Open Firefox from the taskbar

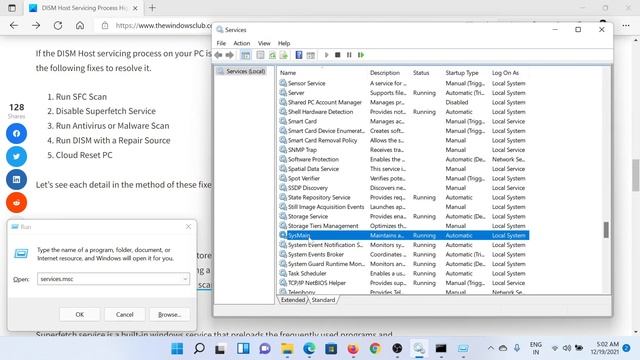[x=353, y=349]
